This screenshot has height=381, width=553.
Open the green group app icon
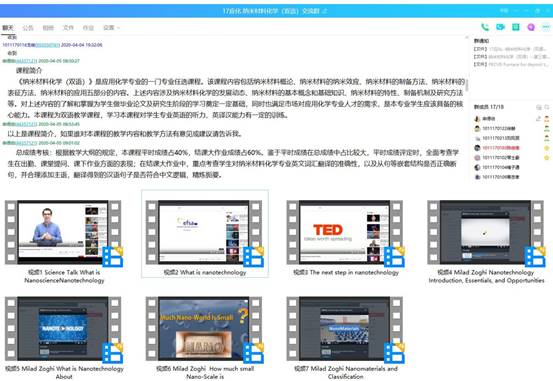tap(516, 27)
